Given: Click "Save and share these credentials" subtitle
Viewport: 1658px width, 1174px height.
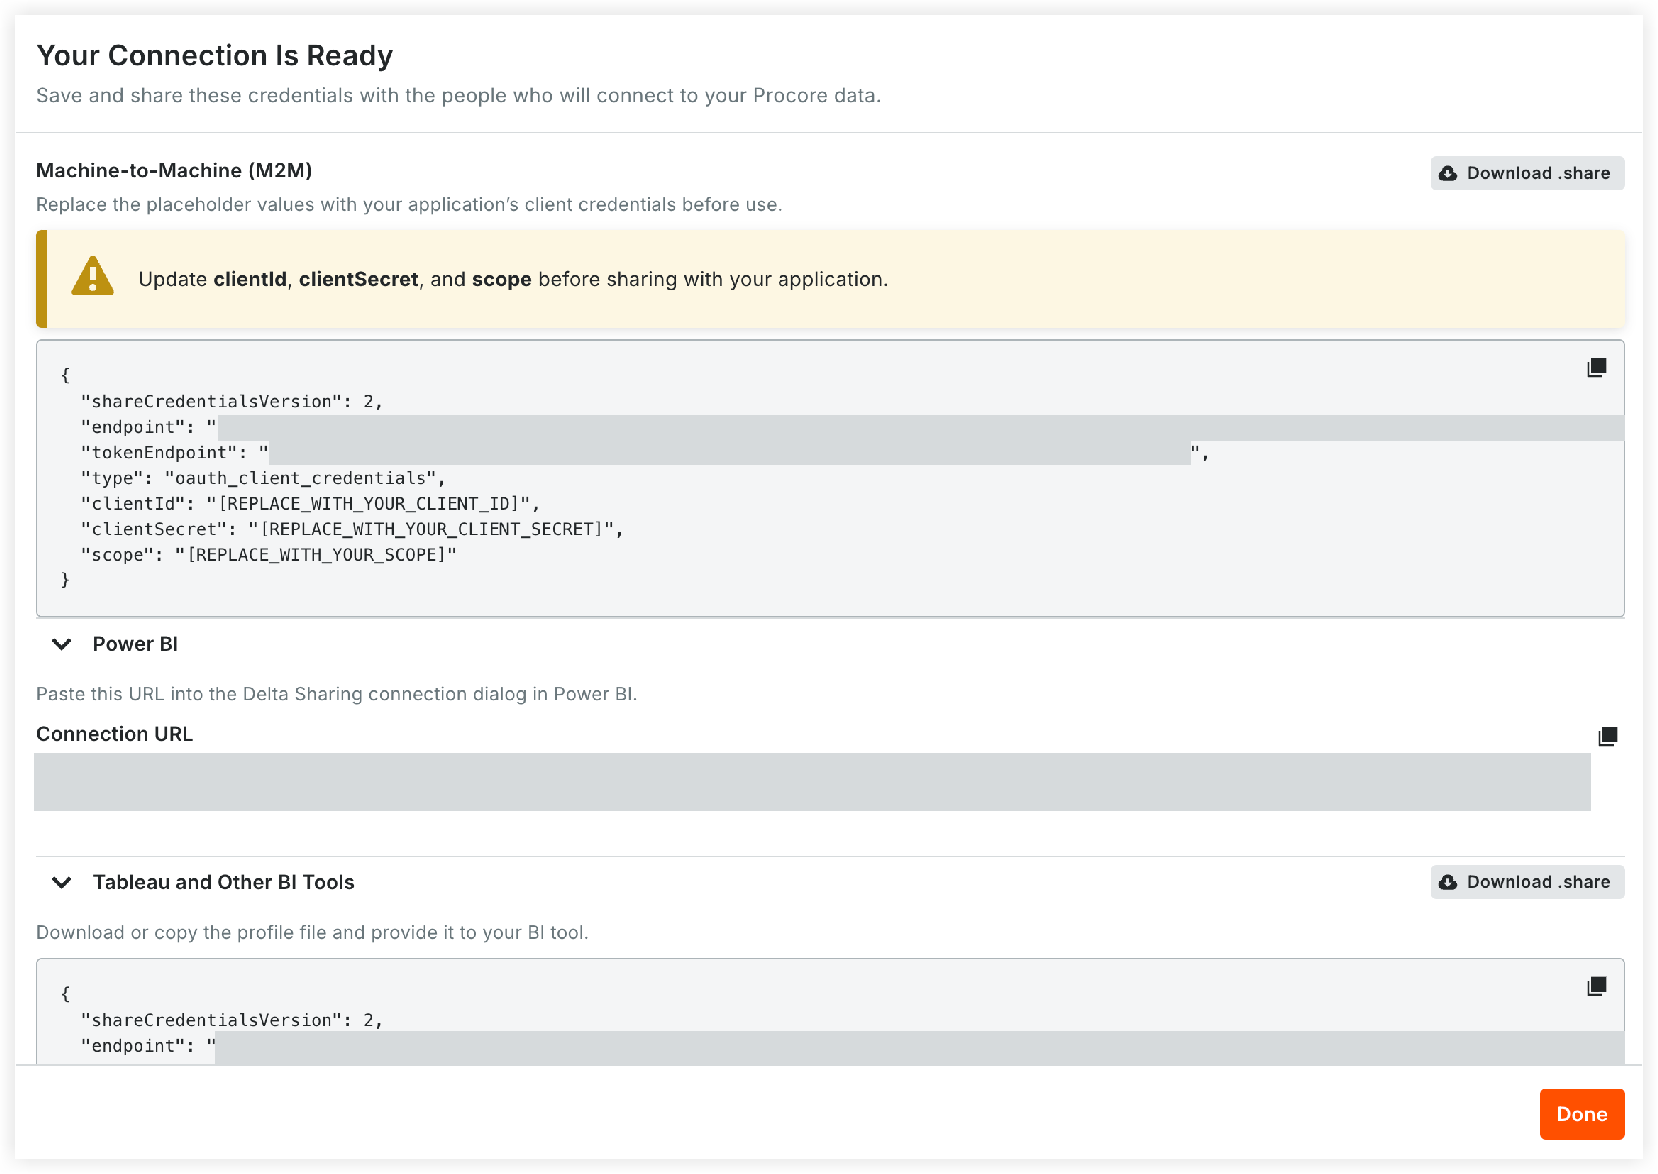Looking at the screenshot, I should click(x=458, y=95).
